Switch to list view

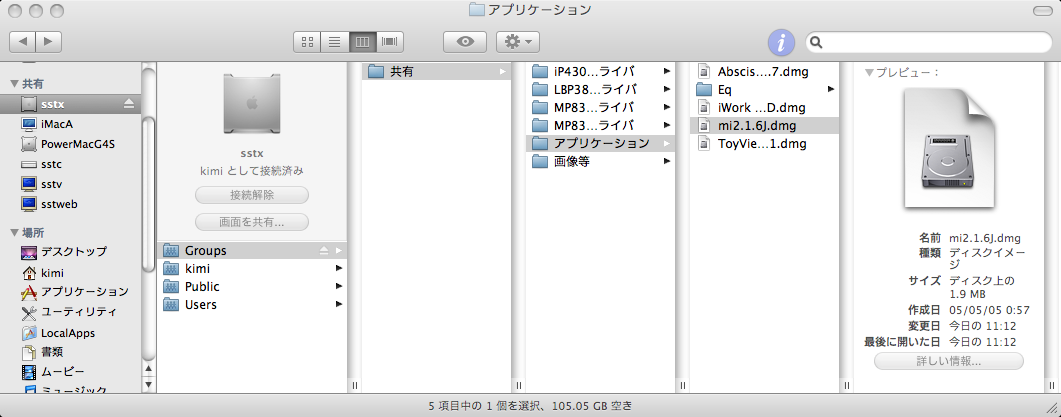334,42
